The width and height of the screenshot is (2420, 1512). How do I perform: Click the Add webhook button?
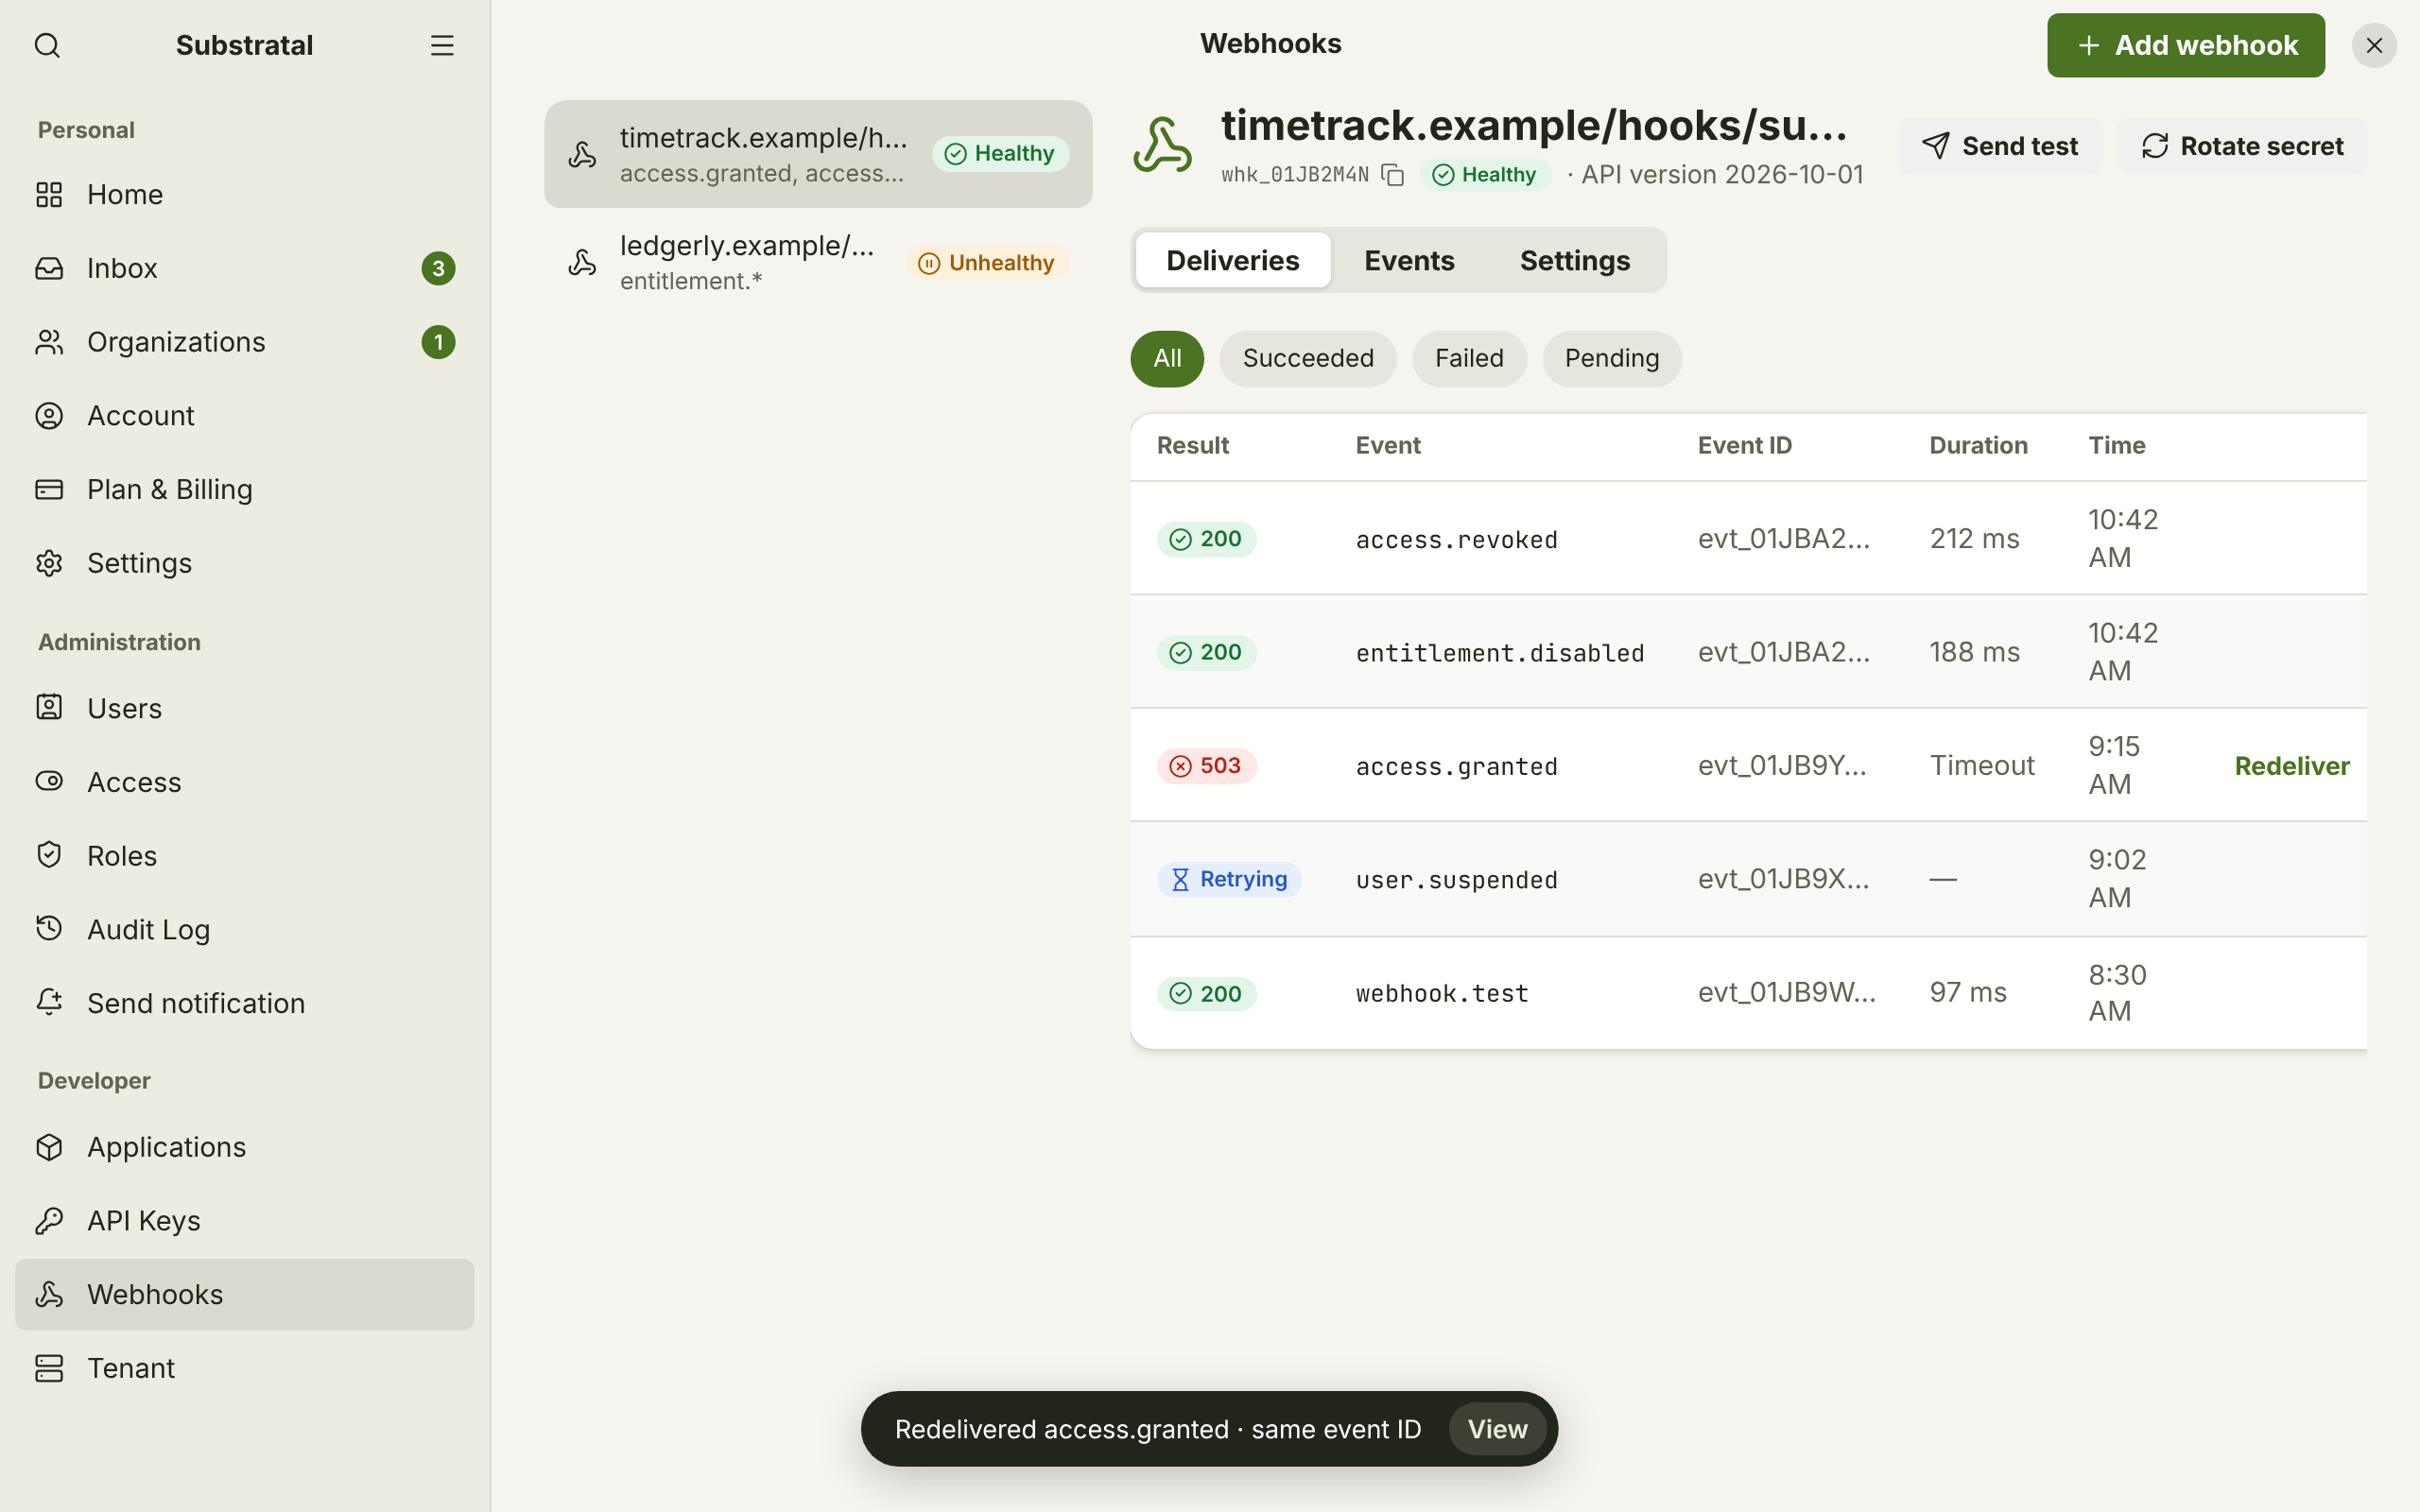pos(2186,45)
